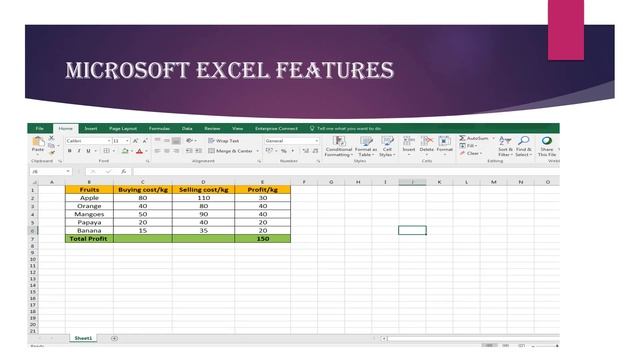
Task: Open the Font Color red A
Action: (140, 151)
